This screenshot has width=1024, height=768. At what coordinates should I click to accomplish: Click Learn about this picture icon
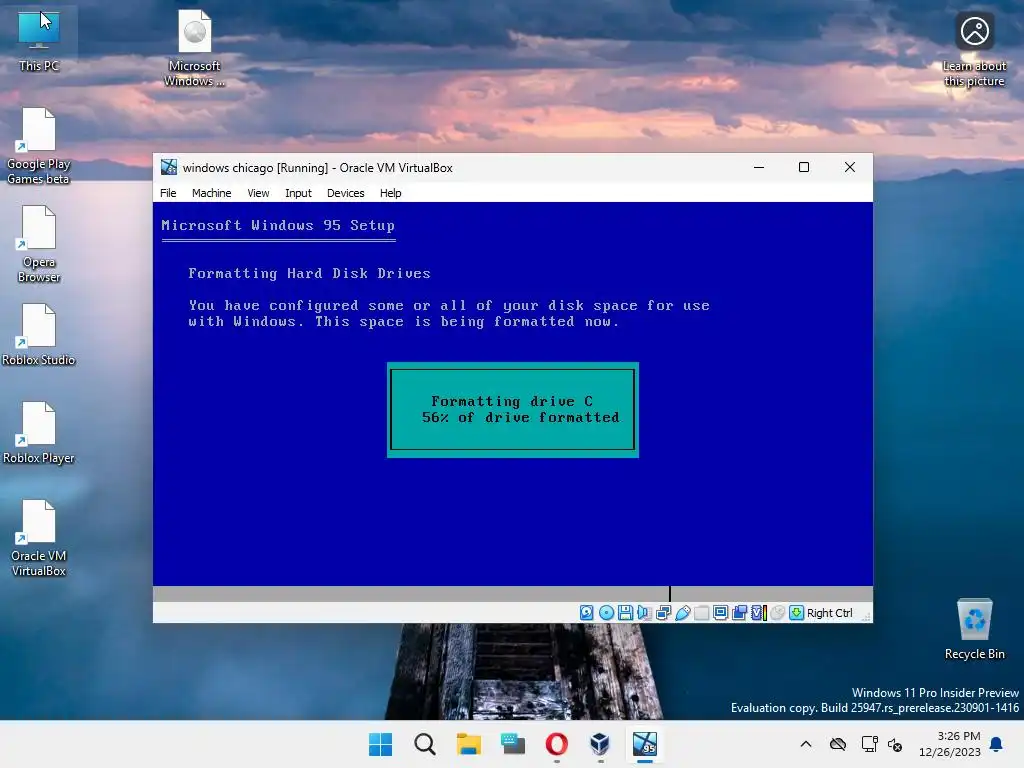[974, 48]
